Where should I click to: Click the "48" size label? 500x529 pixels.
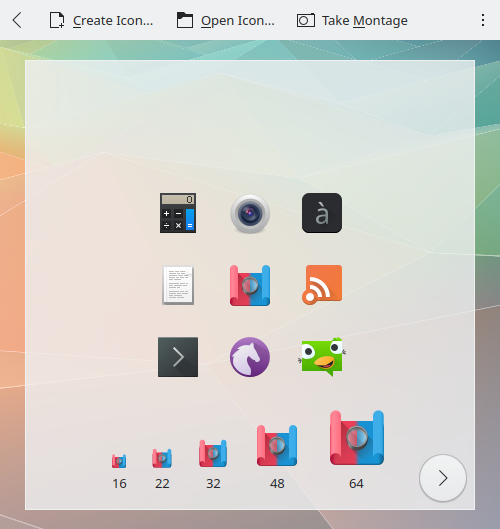coord(277,483)
